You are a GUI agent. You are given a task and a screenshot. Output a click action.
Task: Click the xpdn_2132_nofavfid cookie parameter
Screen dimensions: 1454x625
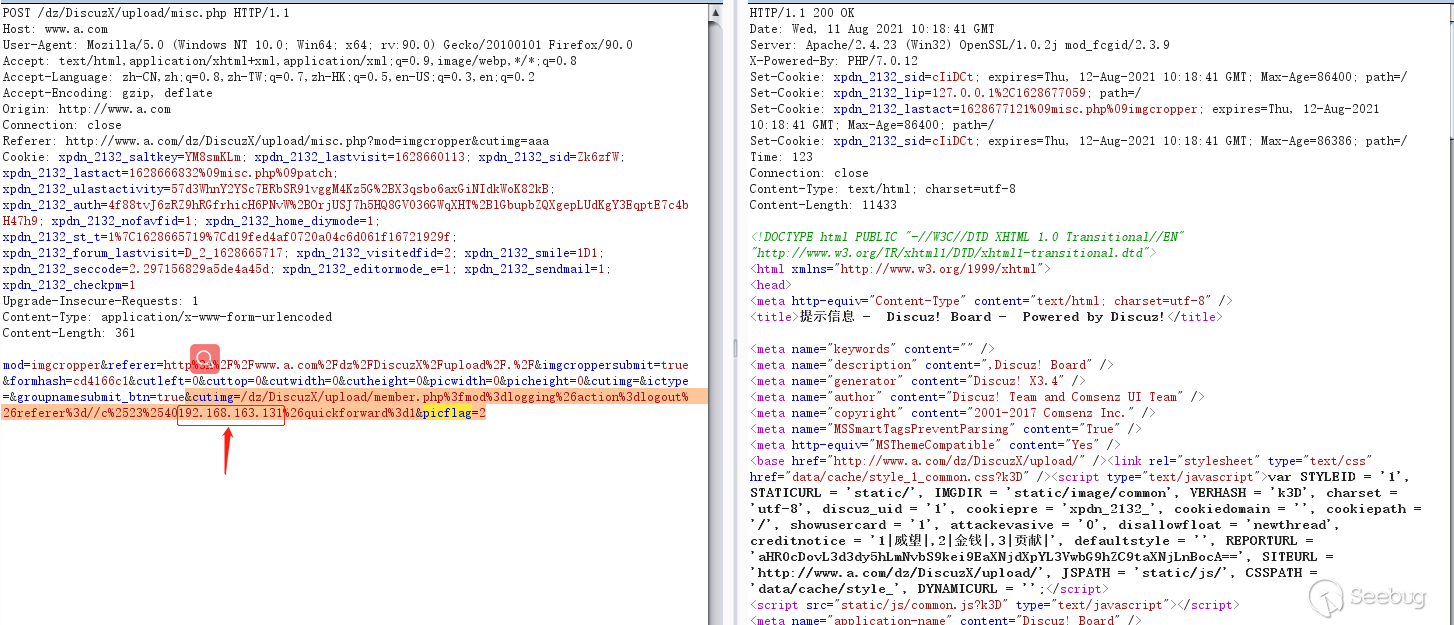[122, 221]
